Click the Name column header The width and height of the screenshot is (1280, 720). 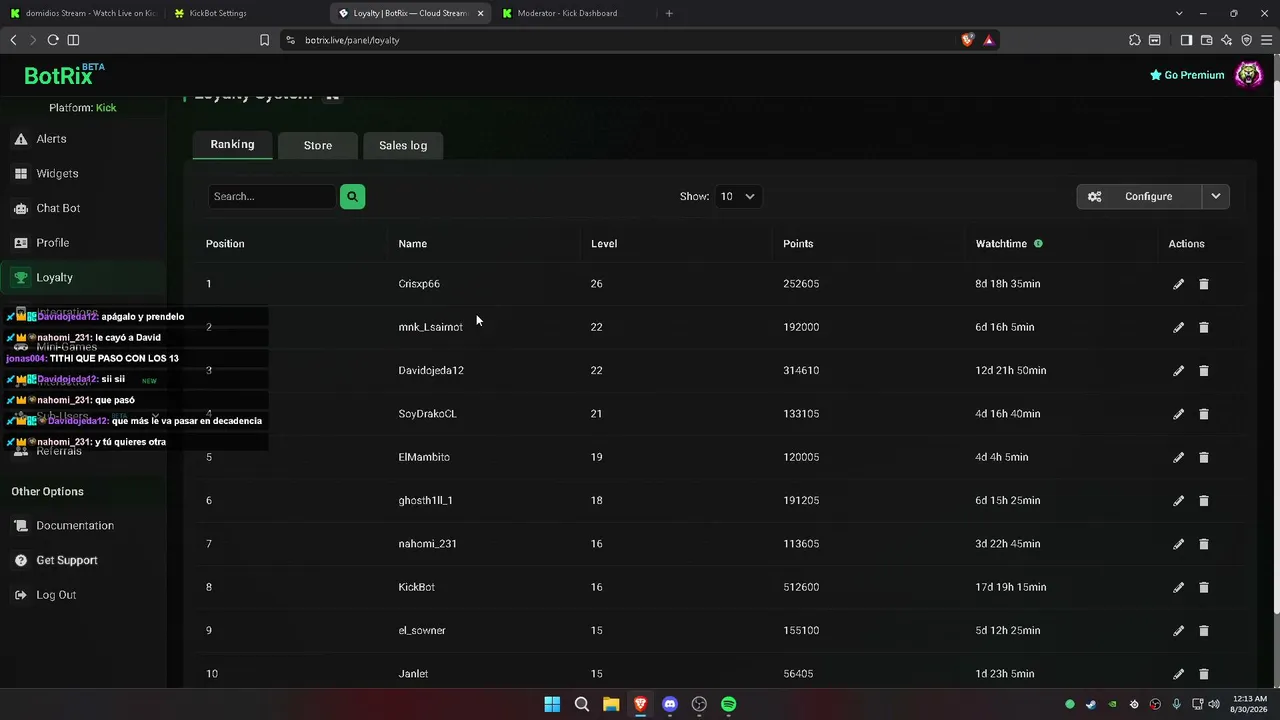tap(412, 244)
